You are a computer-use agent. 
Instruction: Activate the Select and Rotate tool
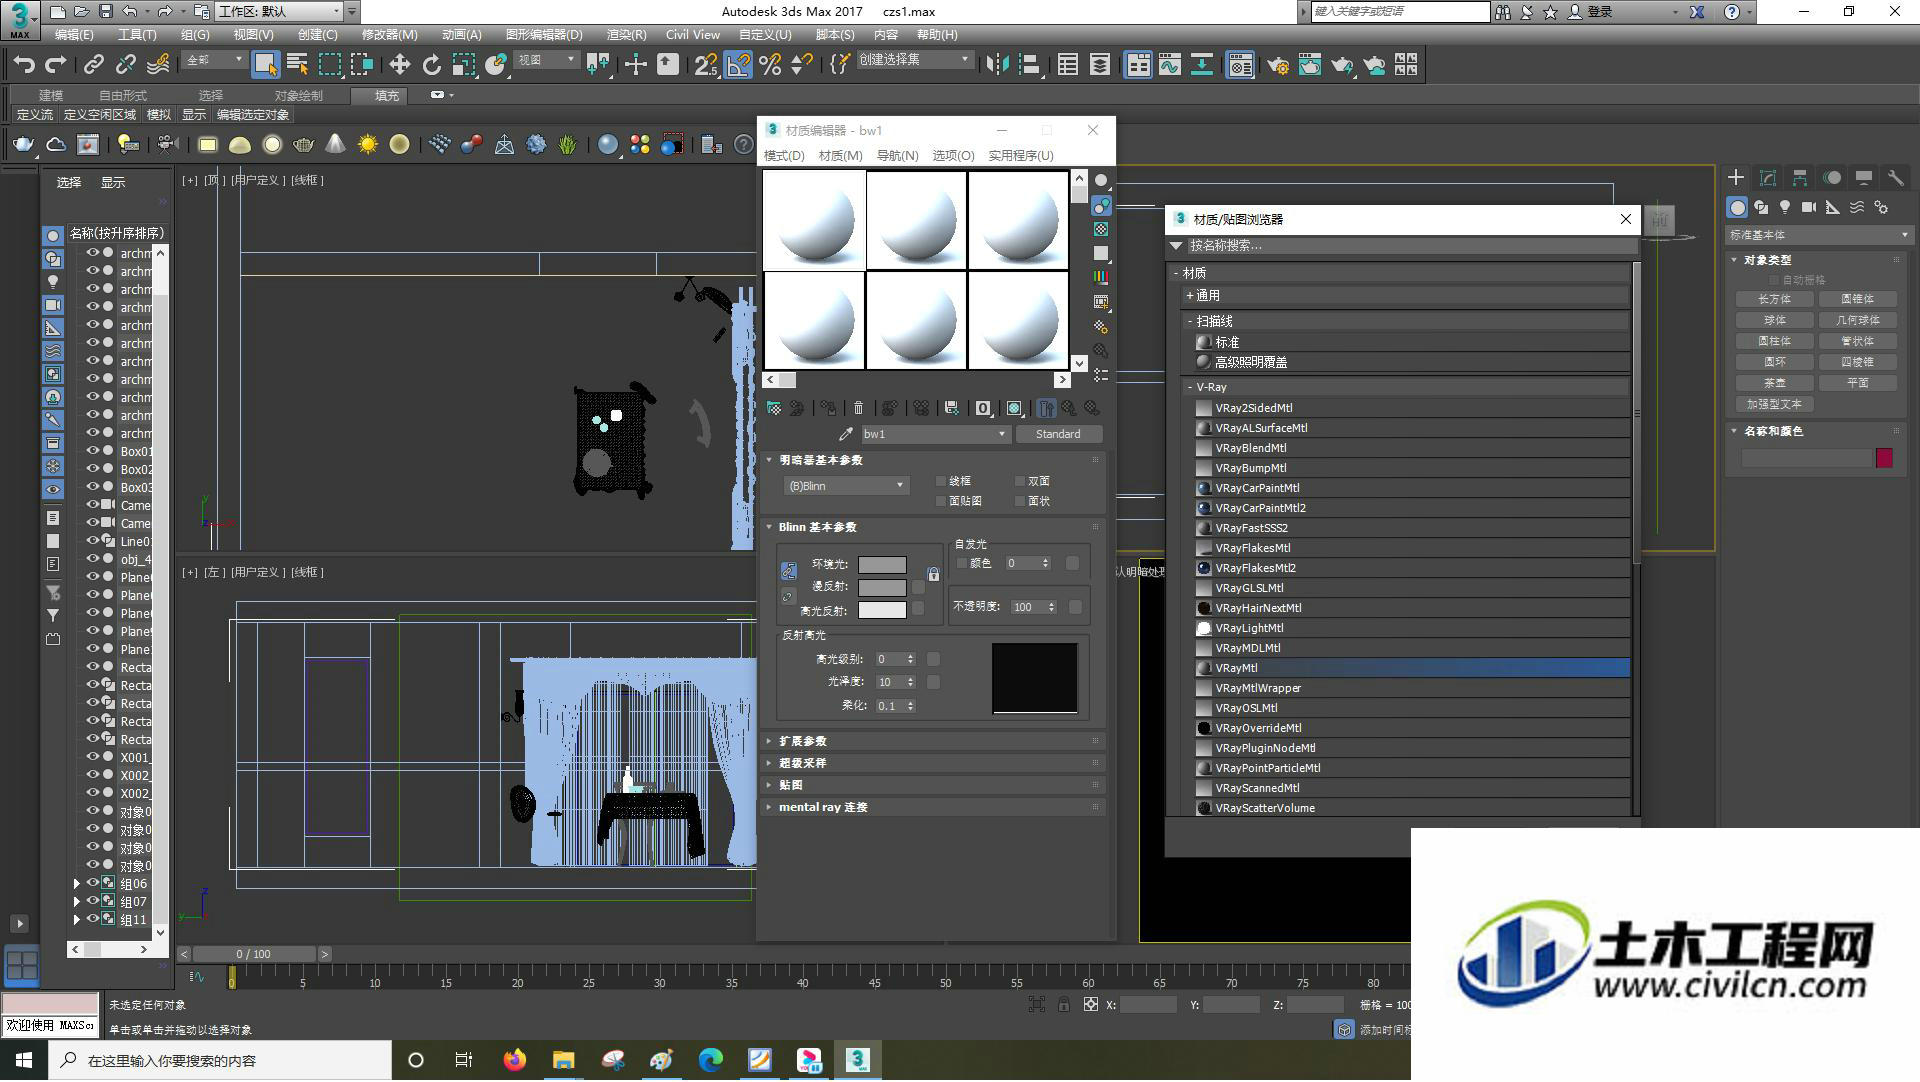[431, 65]
